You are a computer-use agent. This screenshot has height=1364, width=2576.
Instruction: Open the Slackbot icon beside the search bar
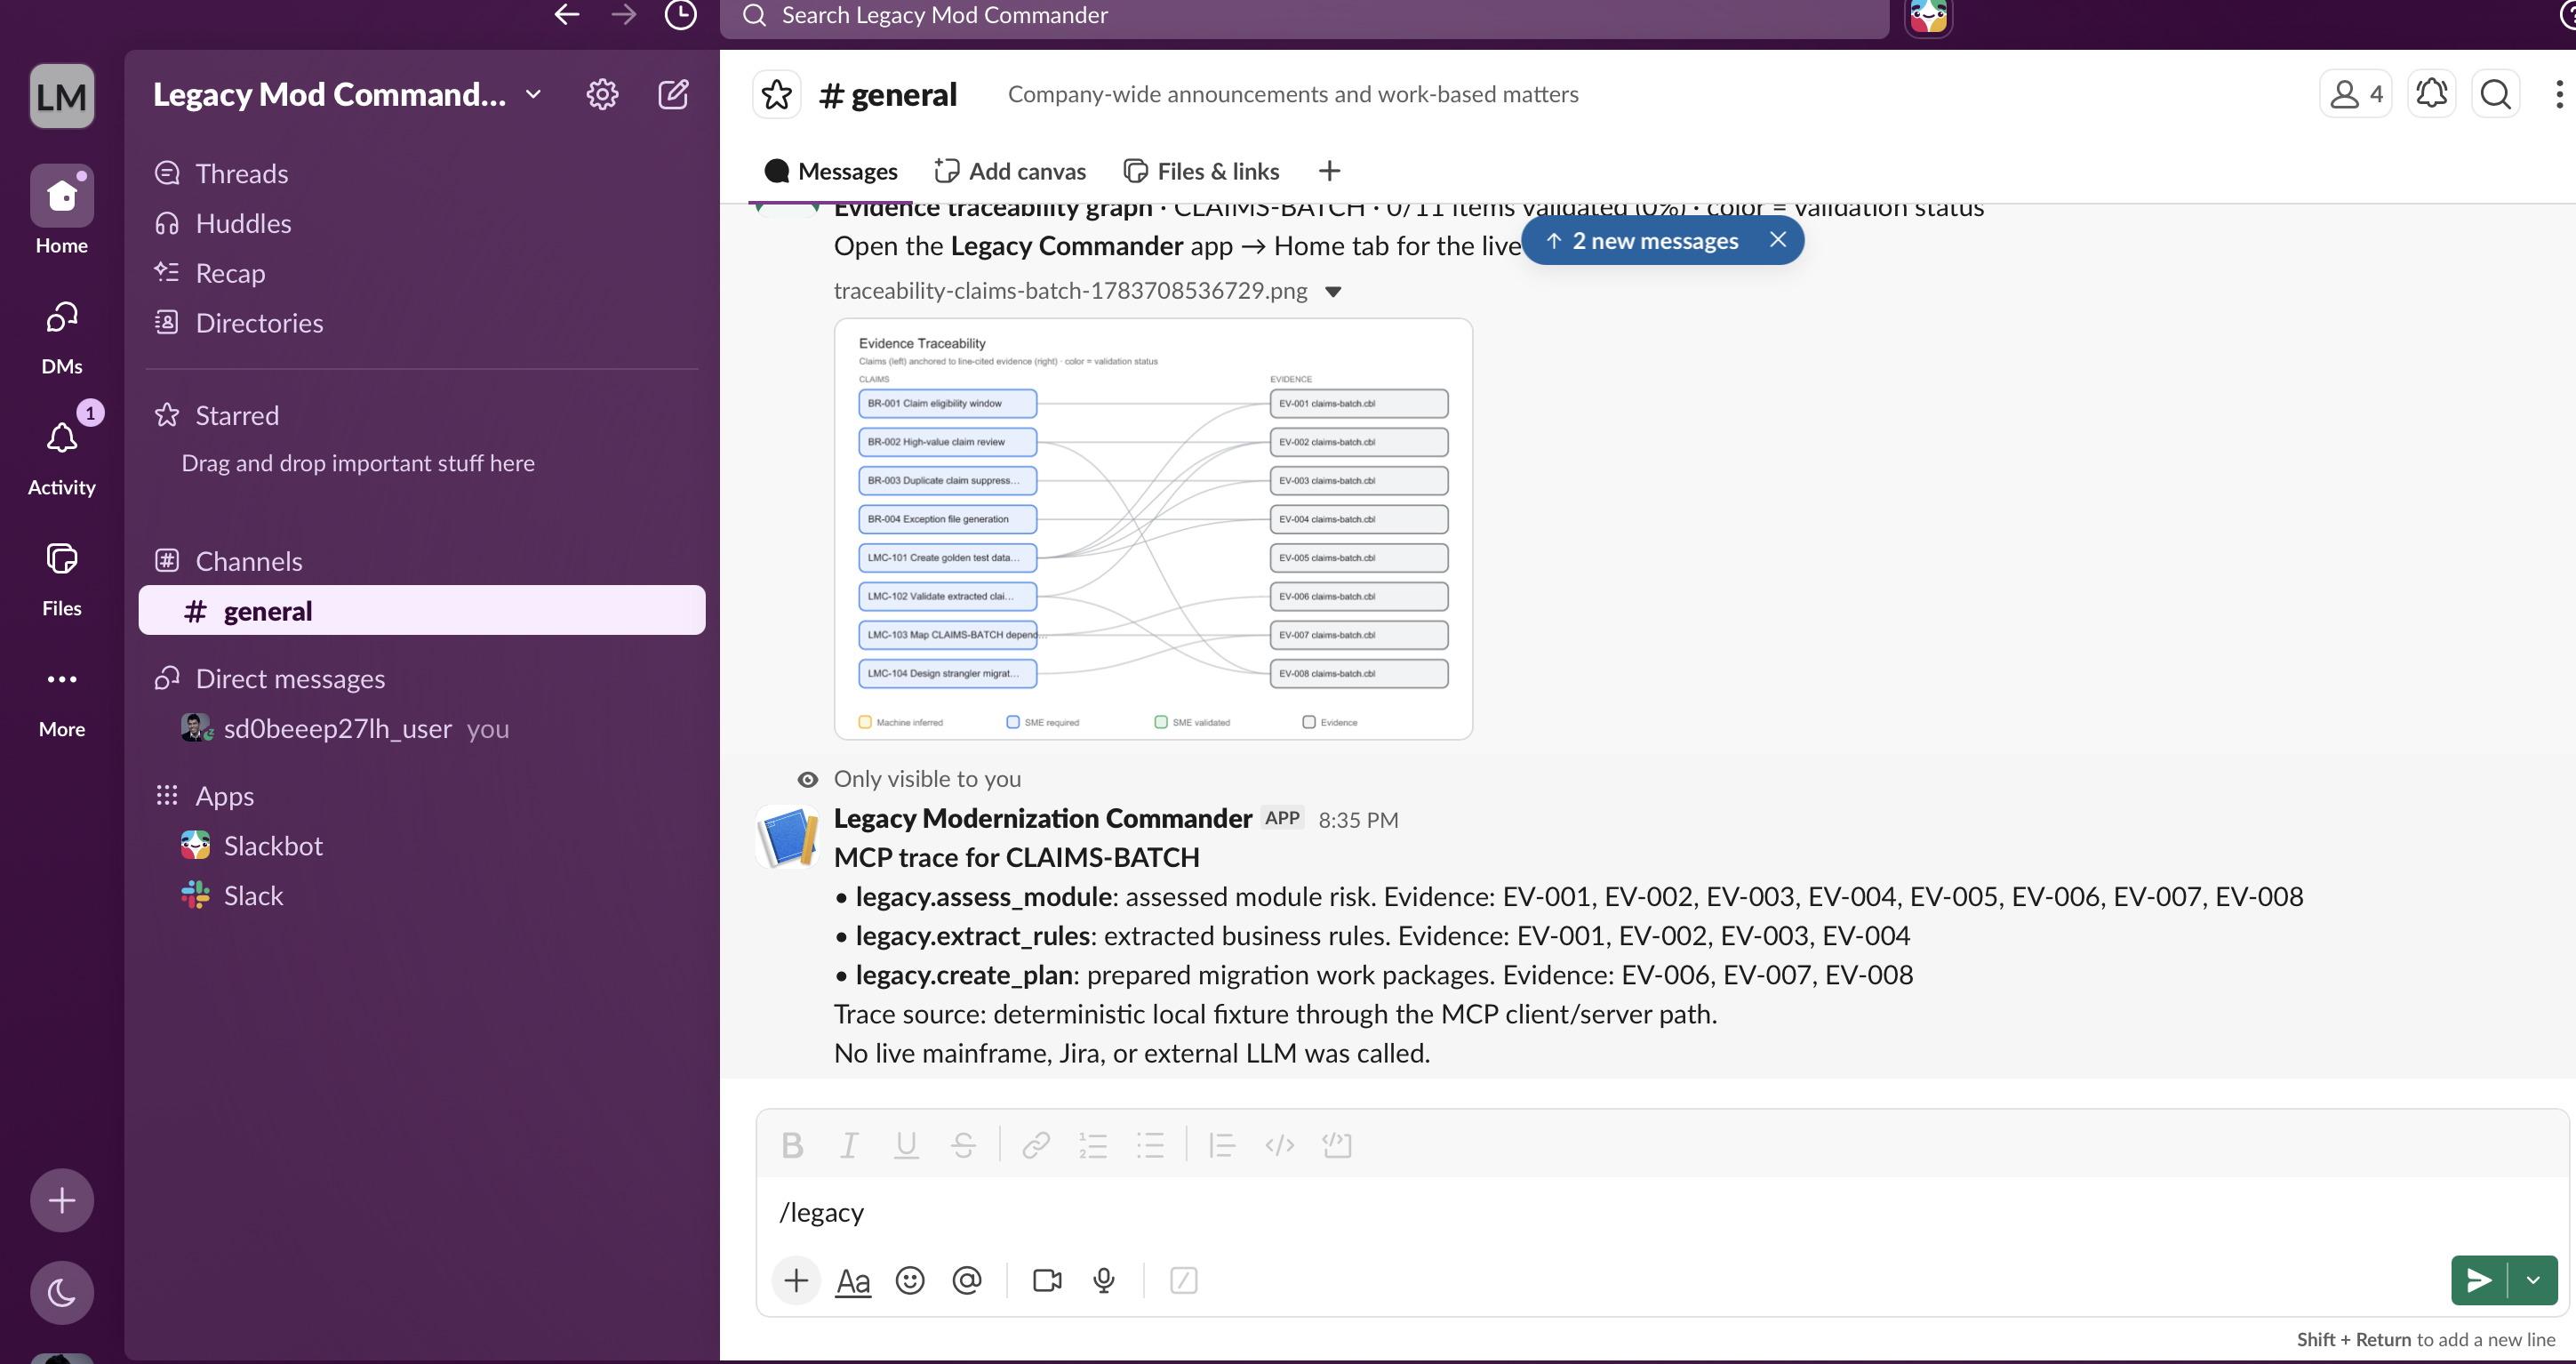click(x=1928, y=16)
